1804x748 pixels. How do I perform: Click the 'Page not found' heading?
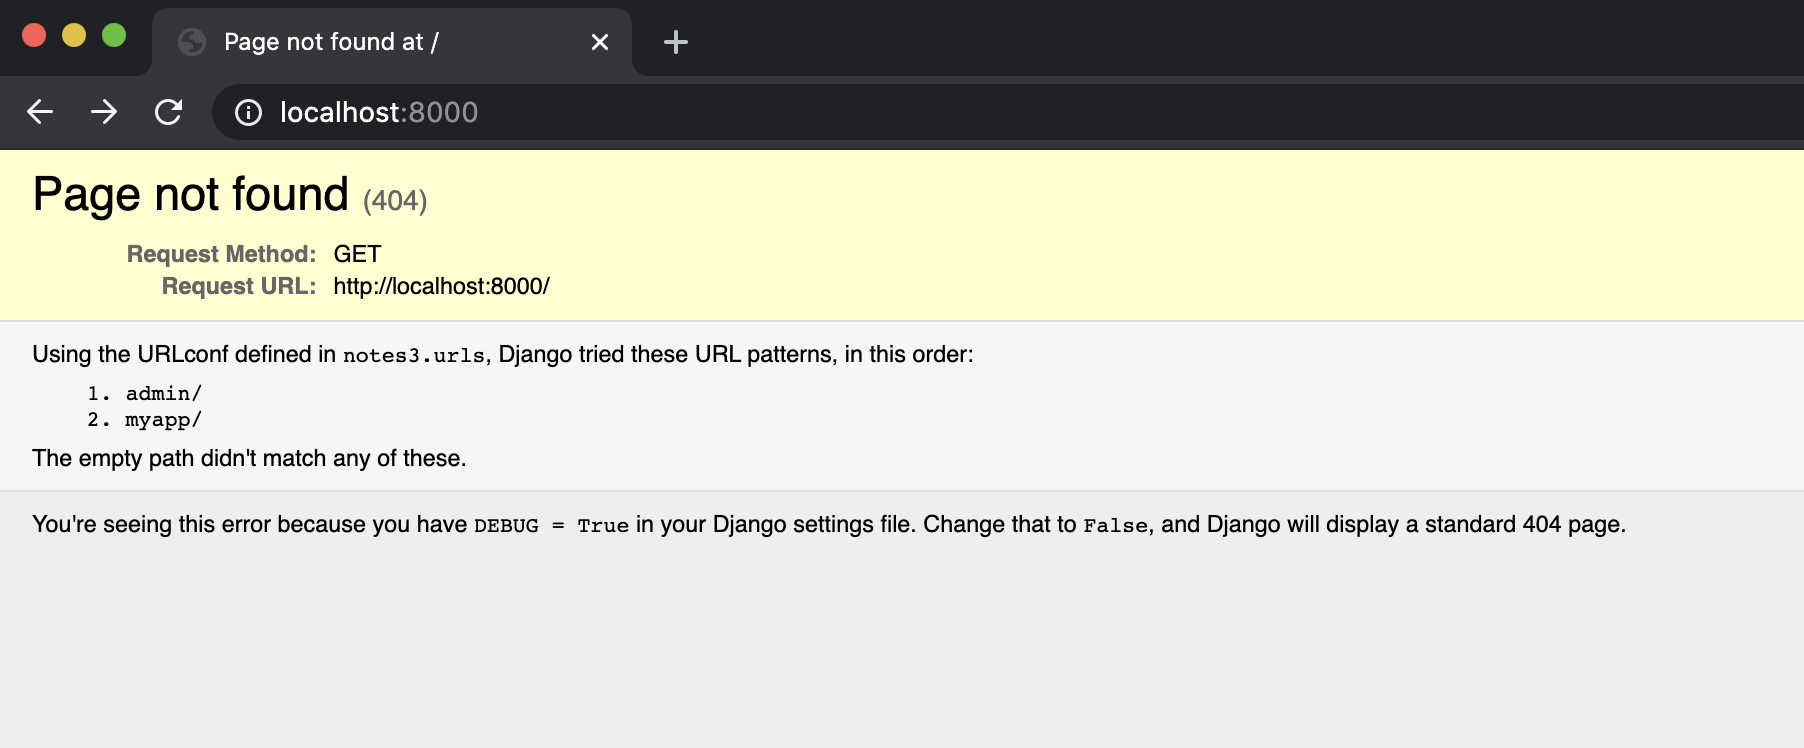tap(190, 194)
